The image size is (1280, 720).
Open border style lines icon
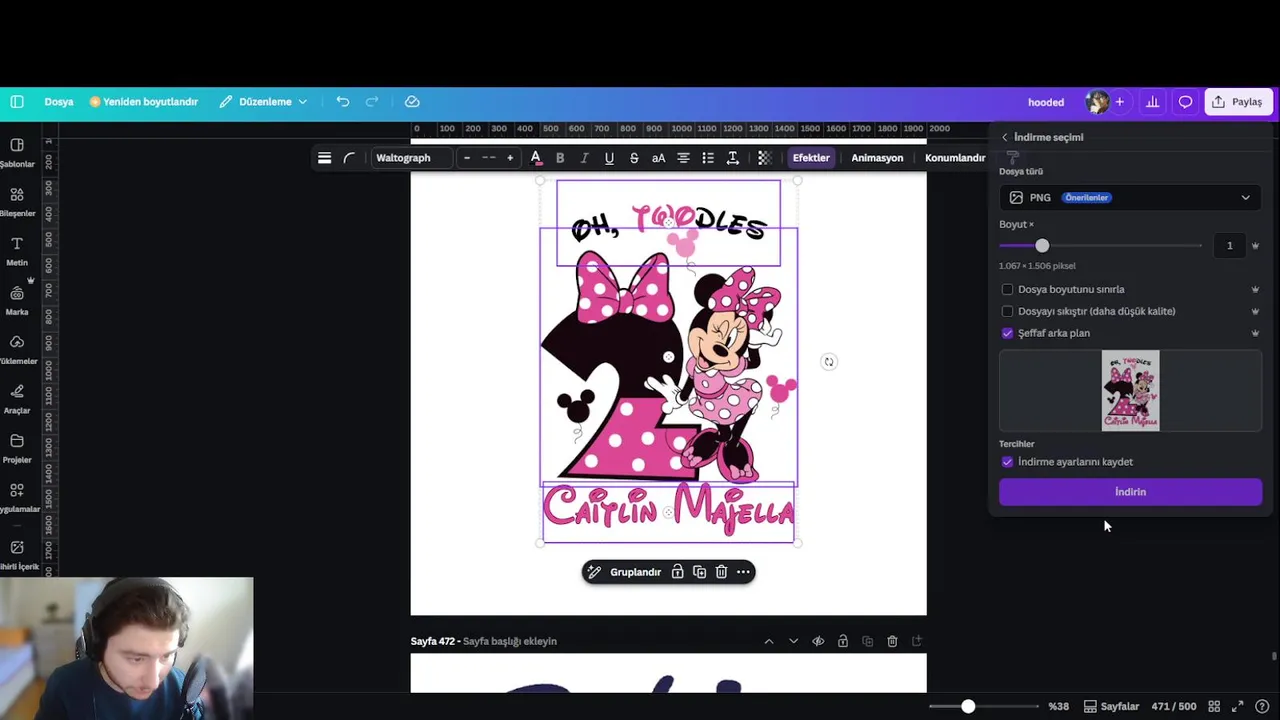tap(324, 158)
